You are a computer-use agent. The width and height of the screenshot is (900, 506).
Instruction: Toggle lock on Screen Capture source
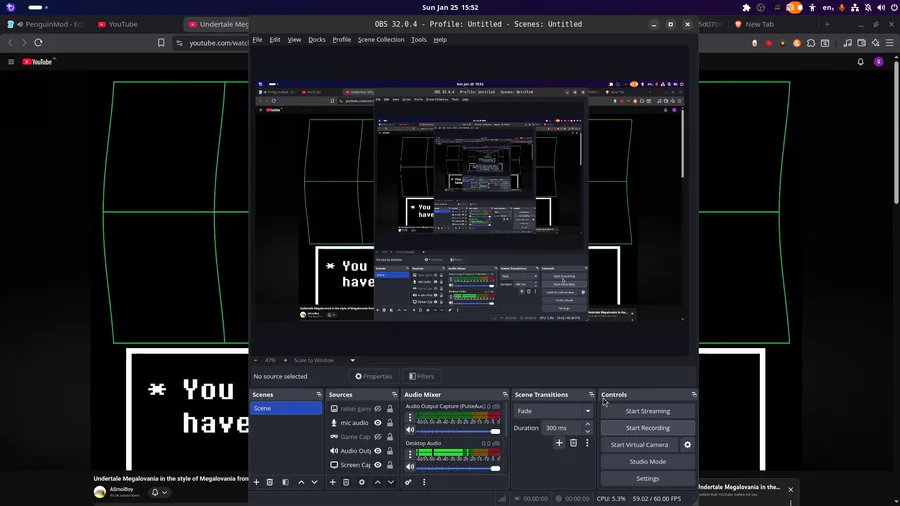(x=390, y=465)
